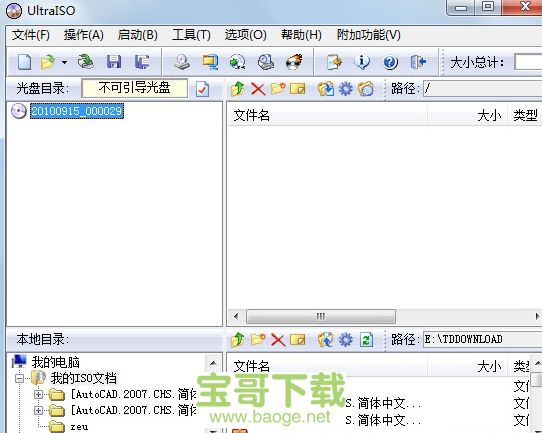Click red Delete X in local pane

[x=278, y=340]
